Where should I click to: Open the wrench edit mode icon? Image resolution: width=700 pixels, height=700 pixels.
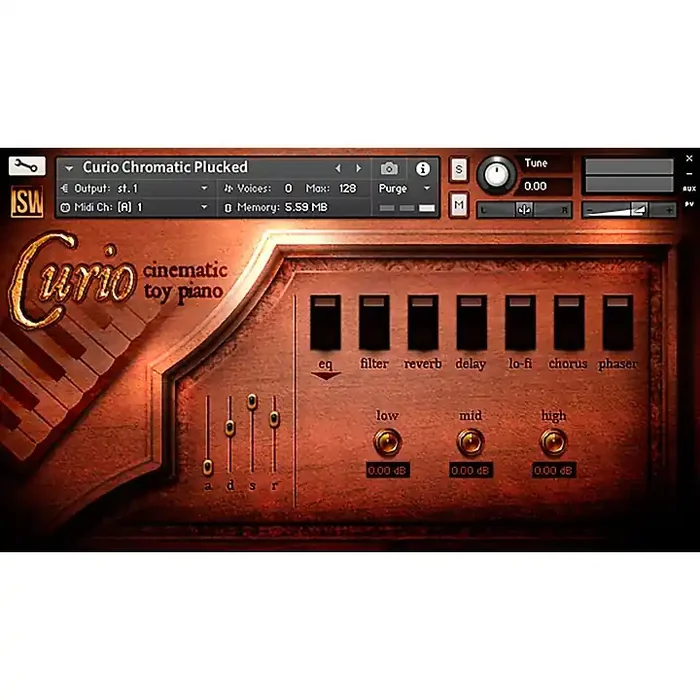[x=27, y=166]
